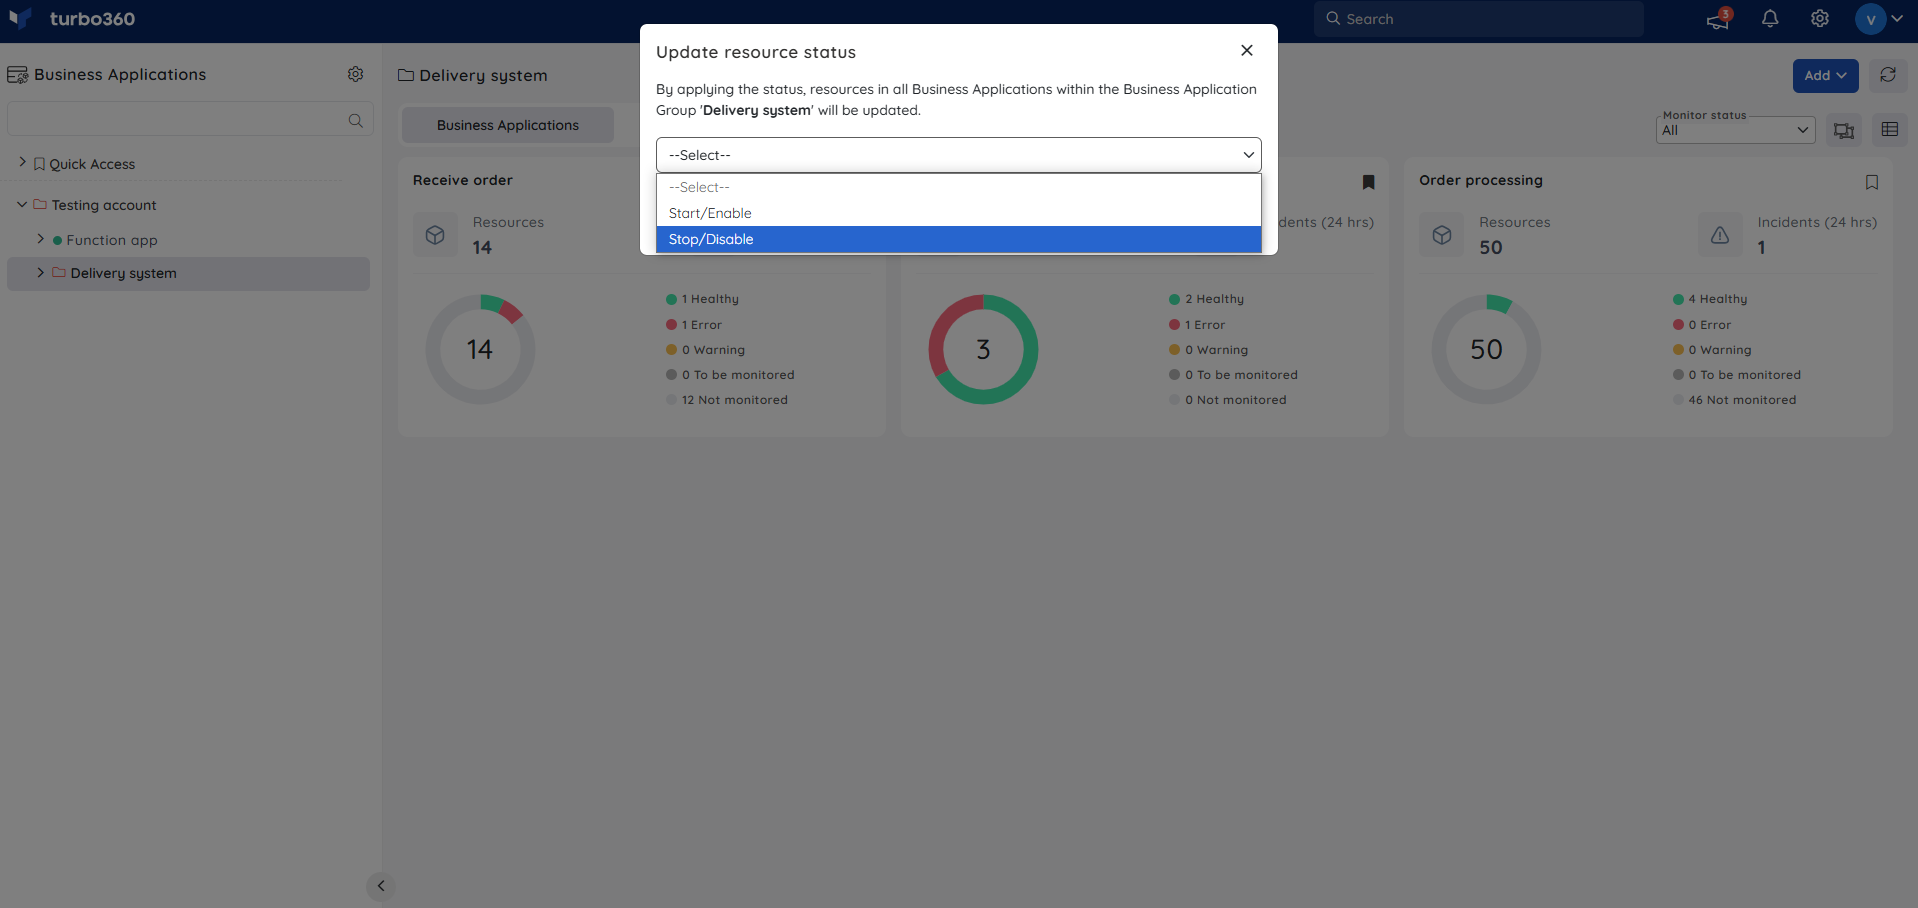The image size is (1918, 908).
Task: Switch to the Business Applications tab
Action: click(508, 125)
